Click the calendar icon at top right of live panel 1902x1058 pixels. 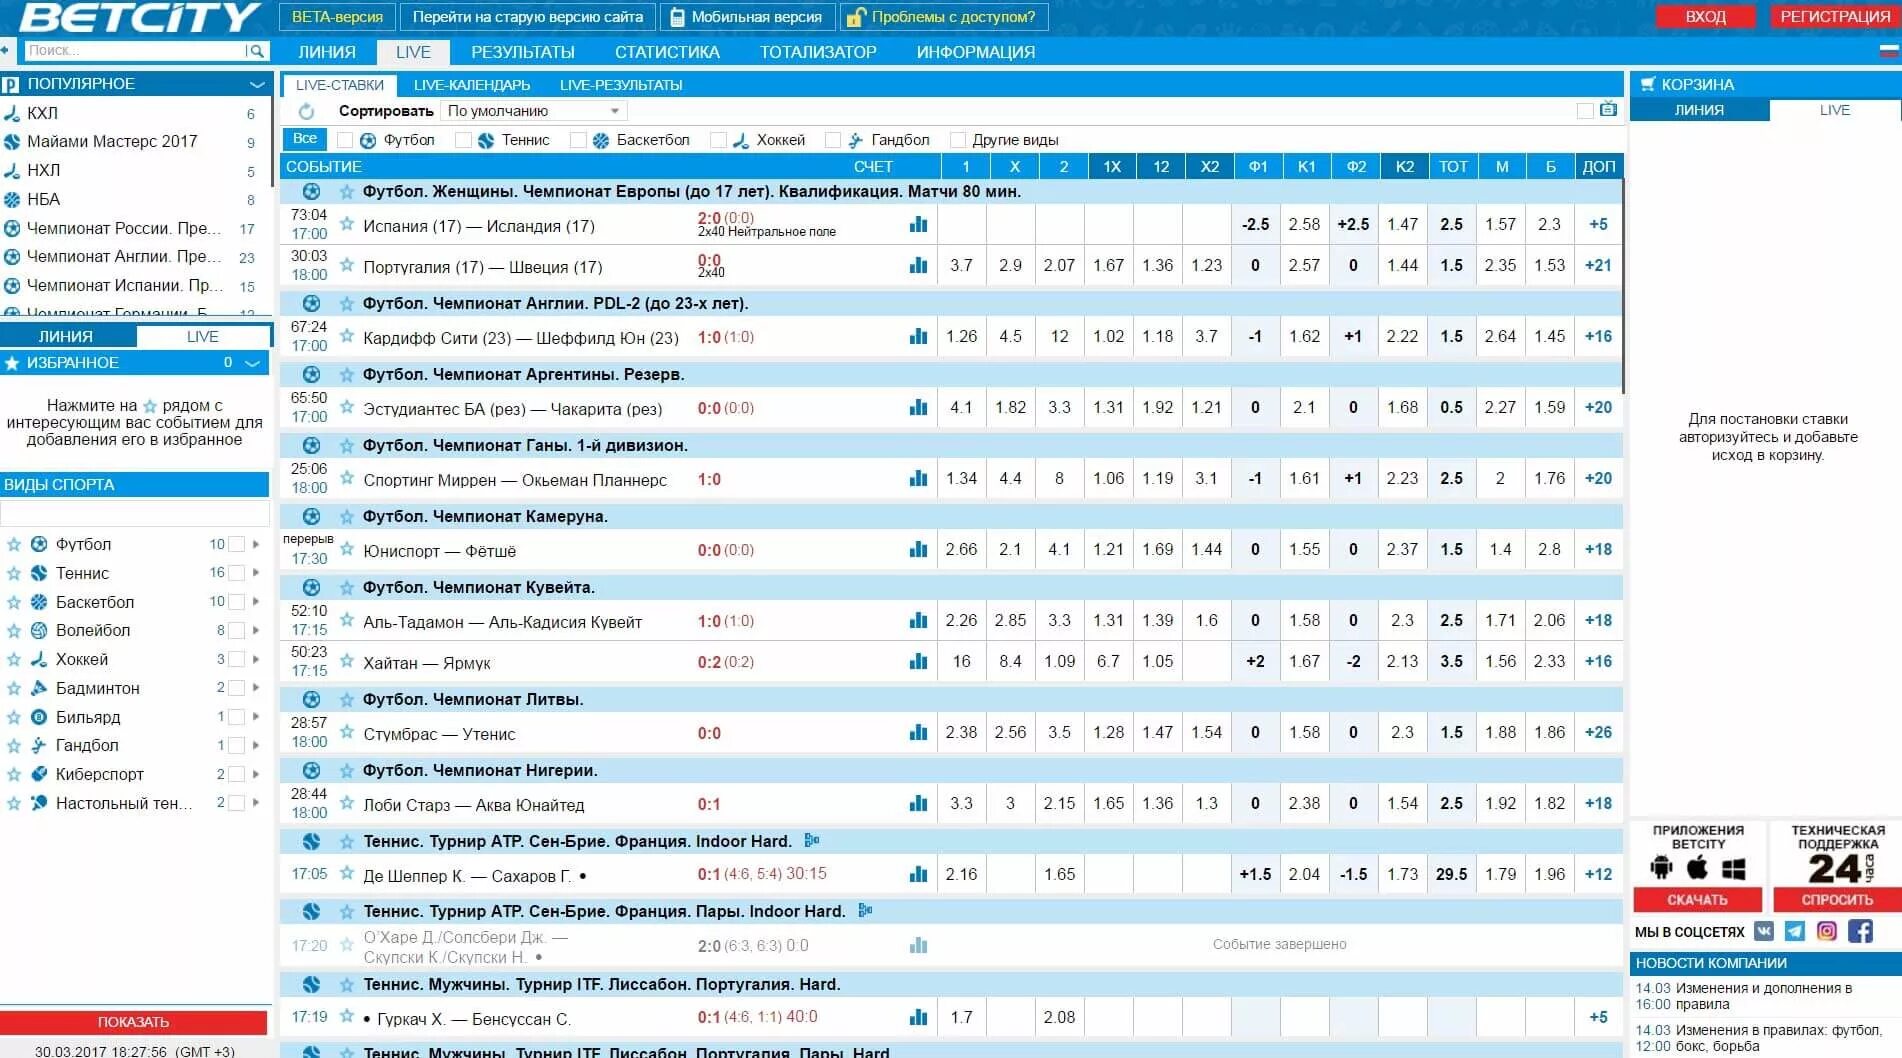point(1608,110)
